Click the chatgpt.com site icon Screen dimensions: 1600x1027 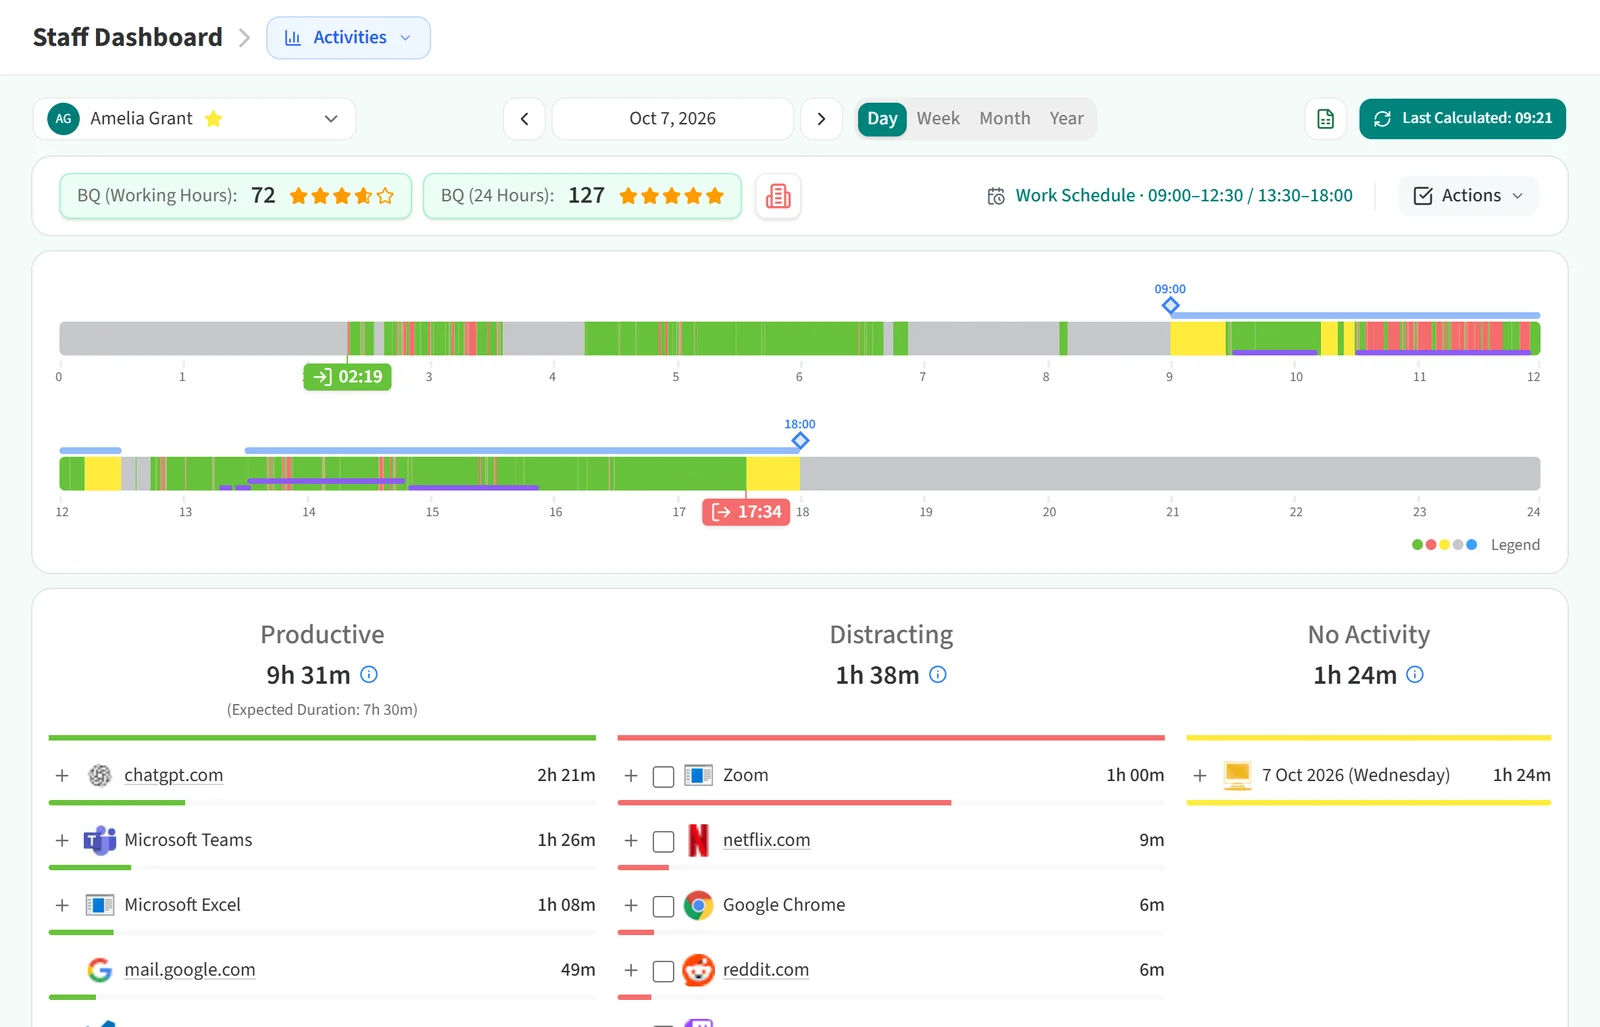coord(100,775)
